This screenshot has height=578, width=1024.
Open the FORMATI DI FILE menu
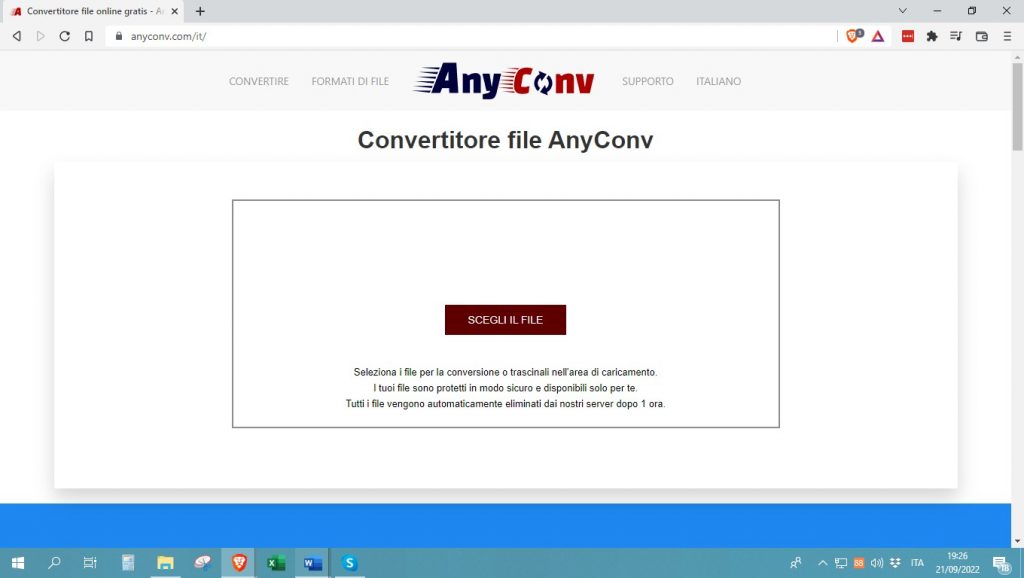tap(350, 81)
